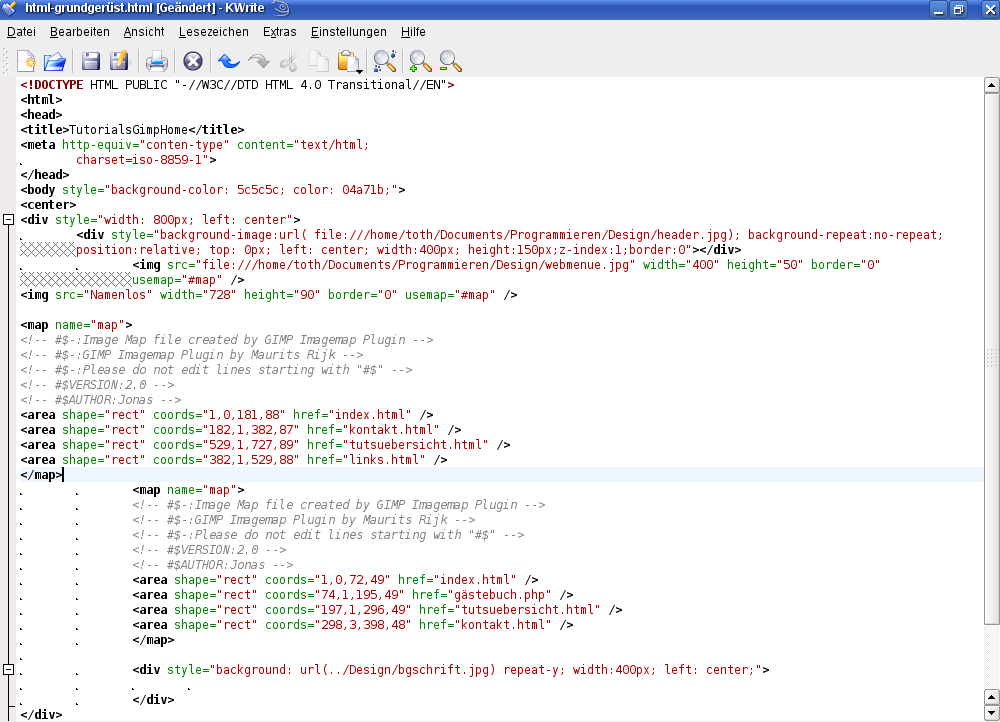Viewport: 1000px width, 722px height.
Task: Click the "charset=iso-8859-1" text
Action: (x=142, y=160)
